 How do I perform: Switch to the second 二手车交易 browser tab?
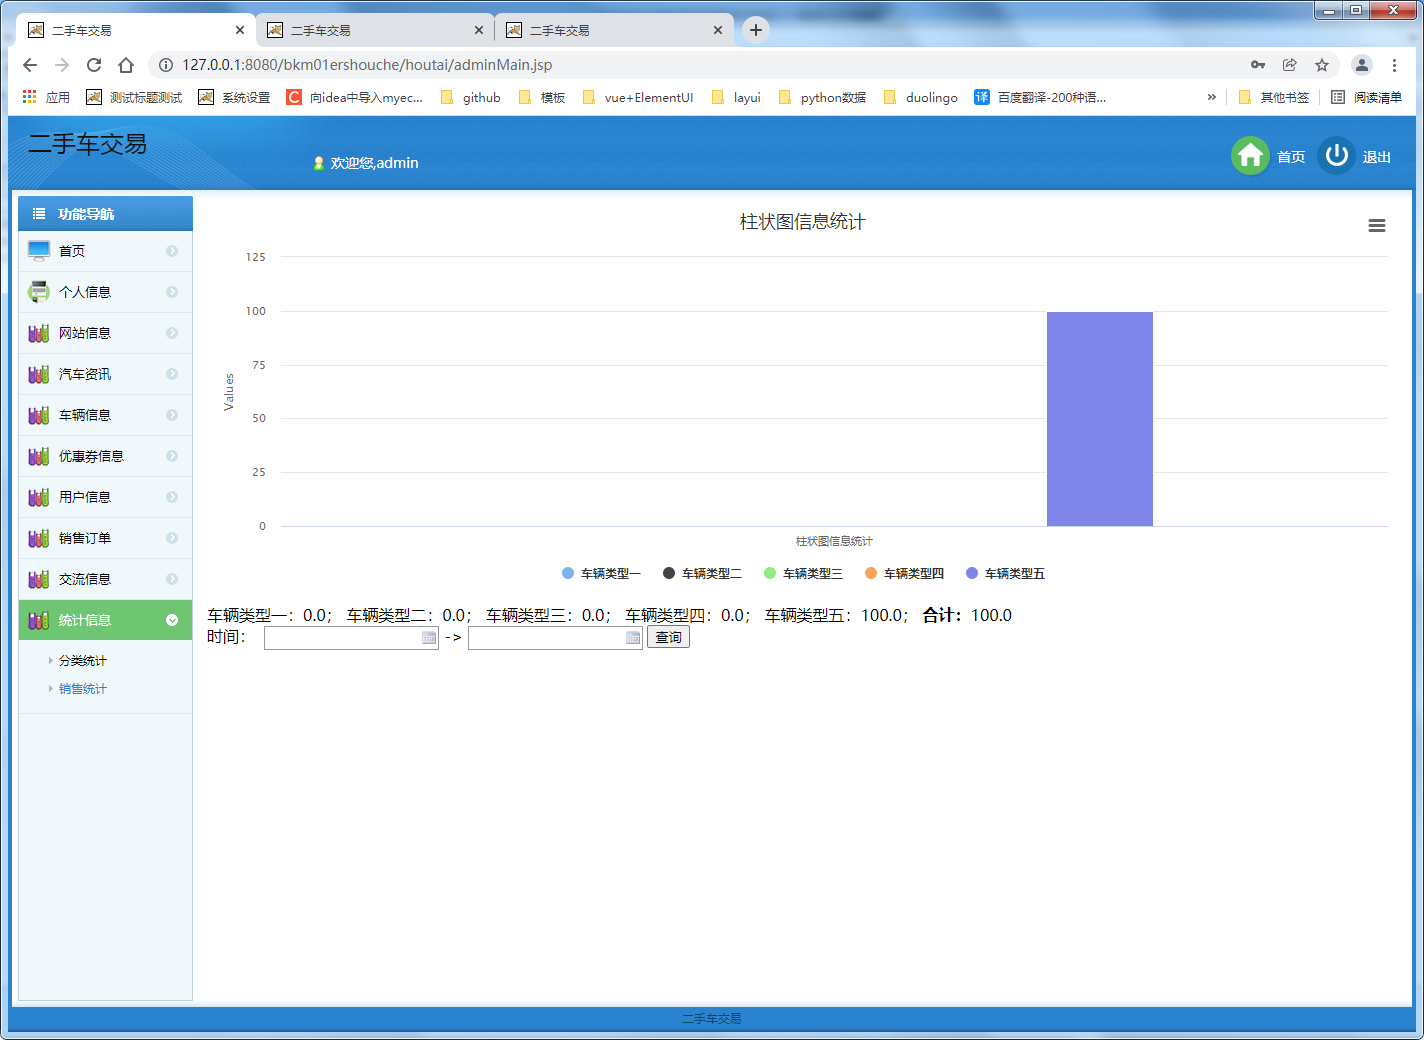click(x=375, y=30)
